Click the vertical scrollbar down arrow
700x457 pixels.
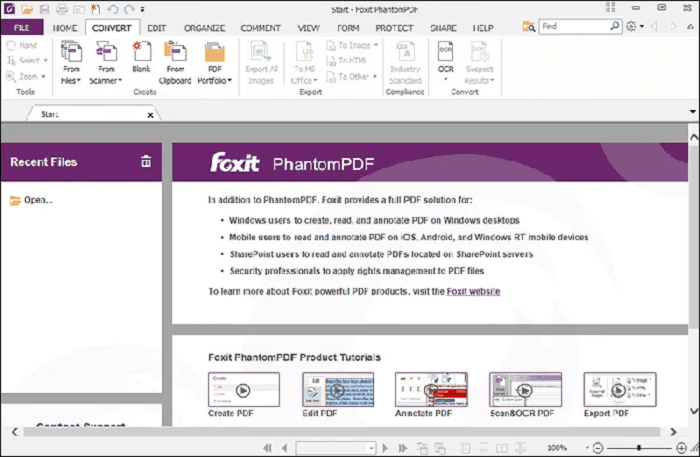click(x=694, y=411)
